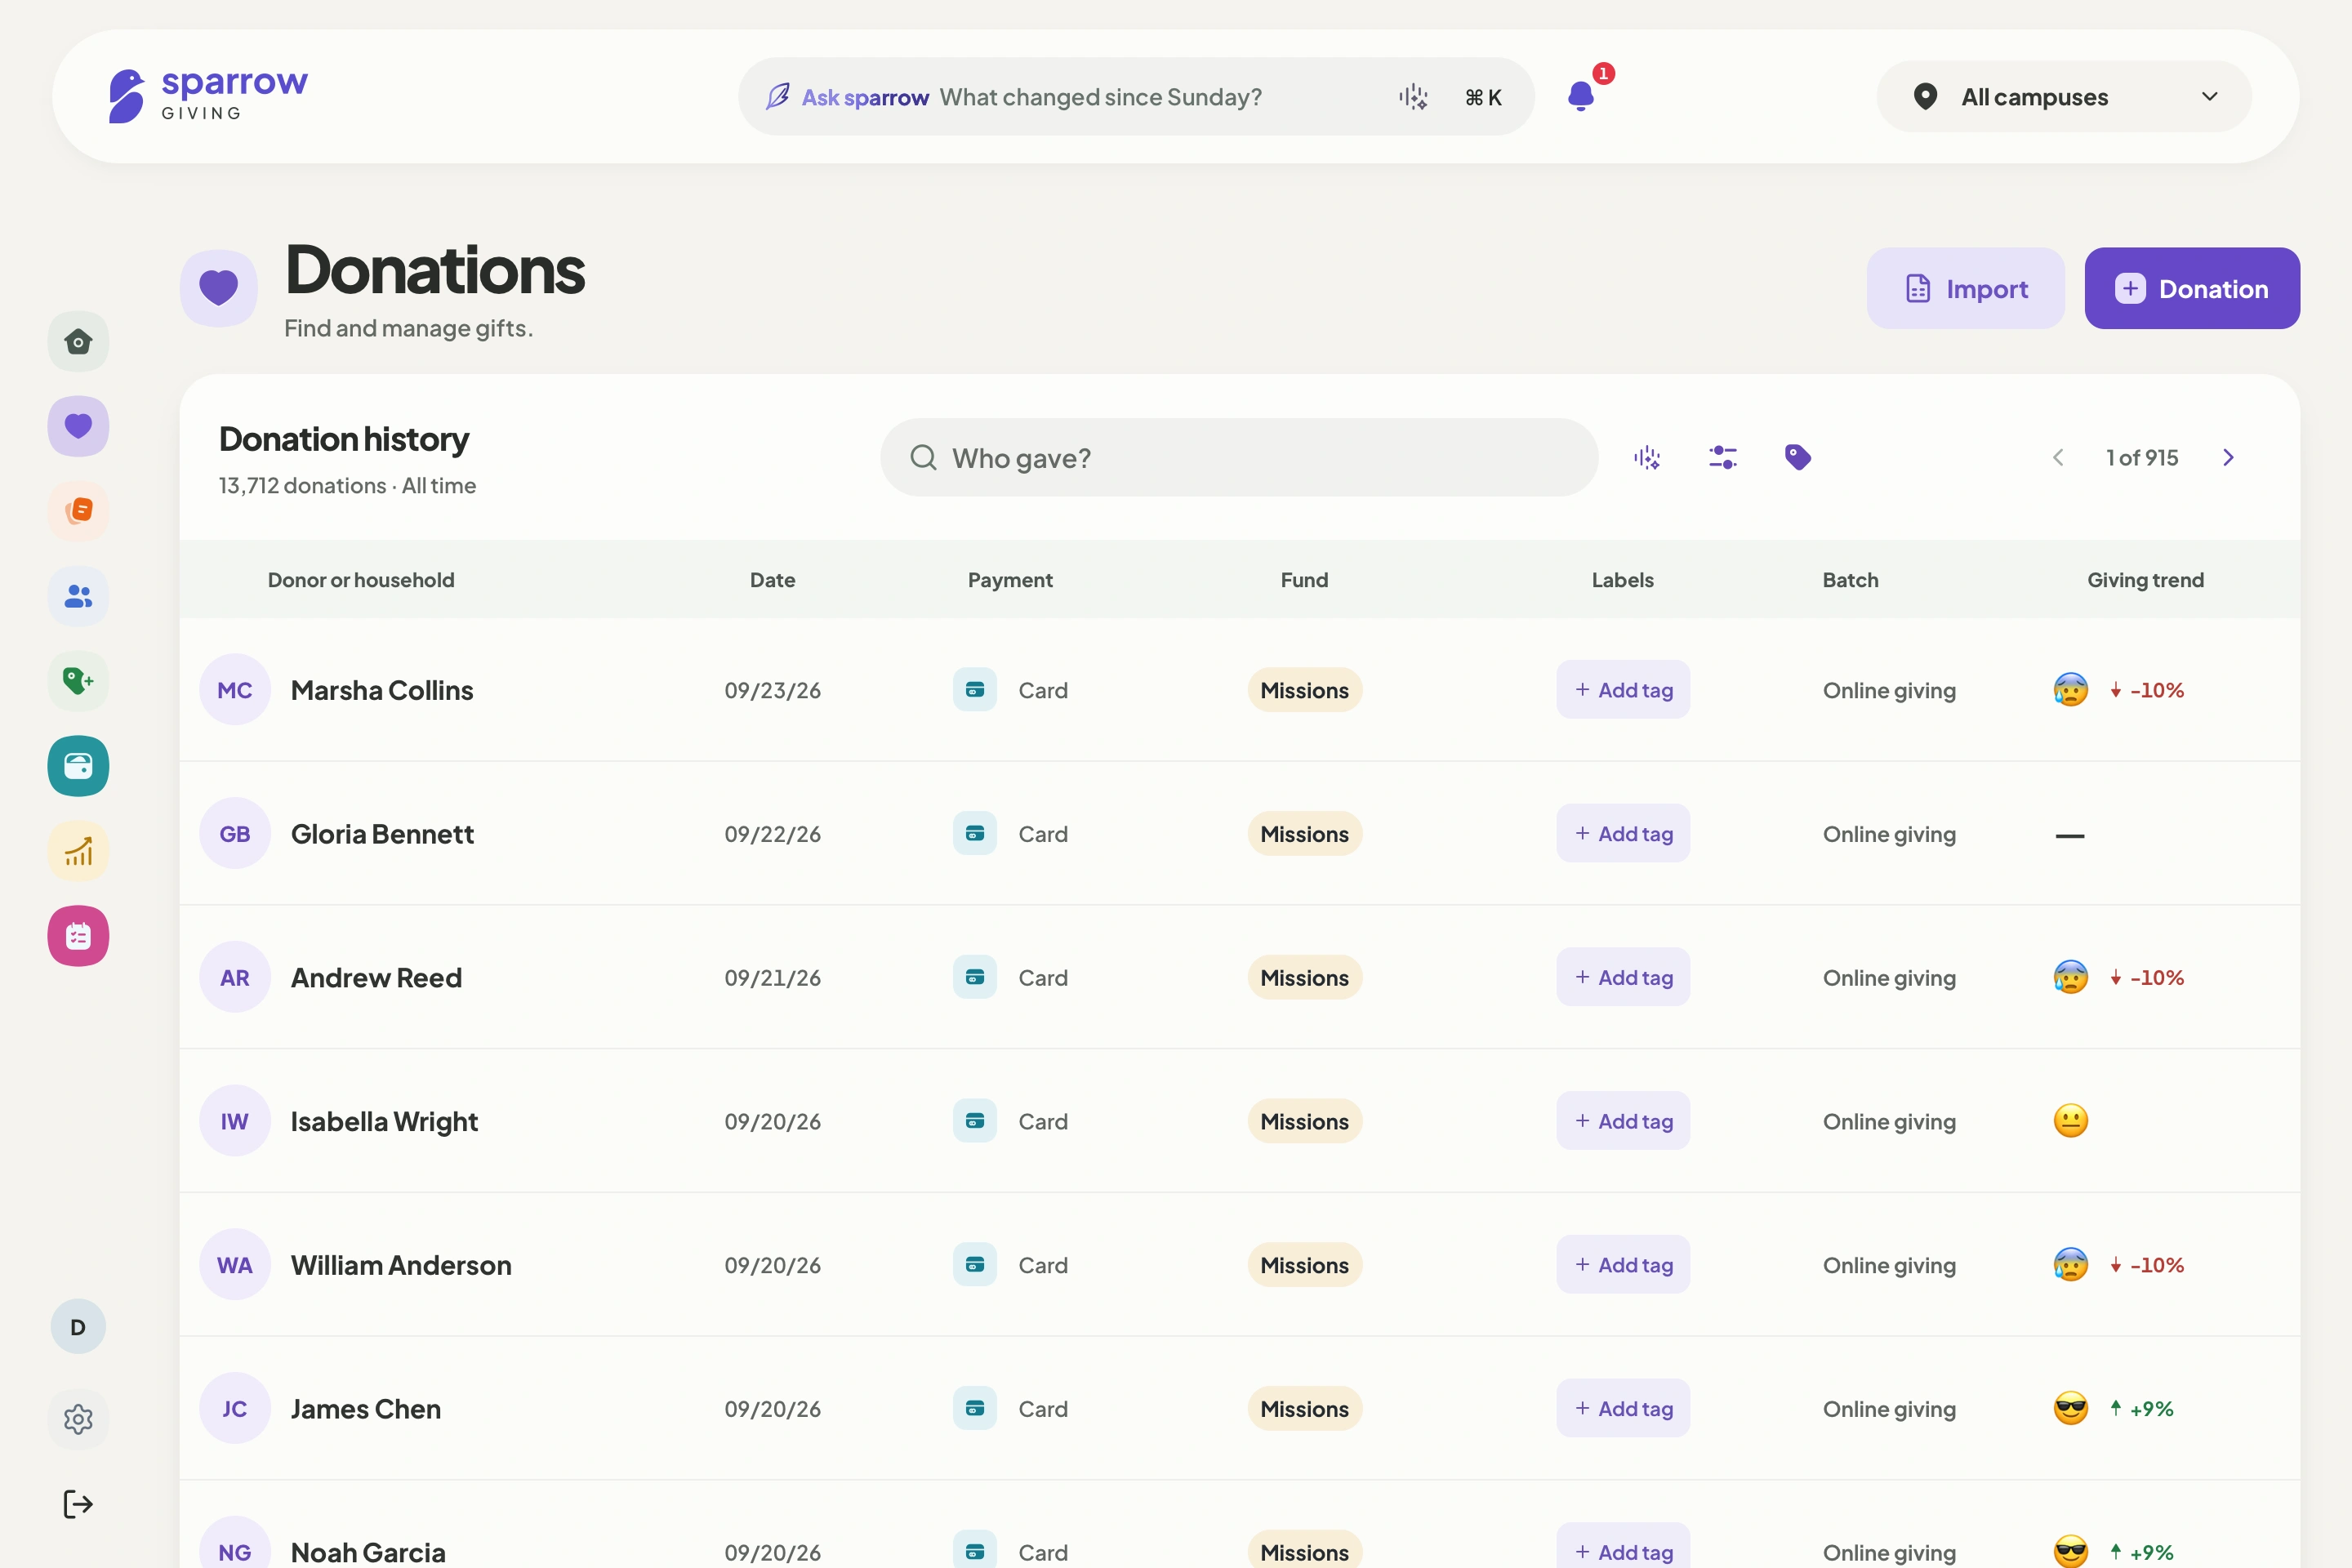Click the Giving trend column header
Image resolution: width=2352 pixels, height=1568 pixels.
click(2145, 580)
